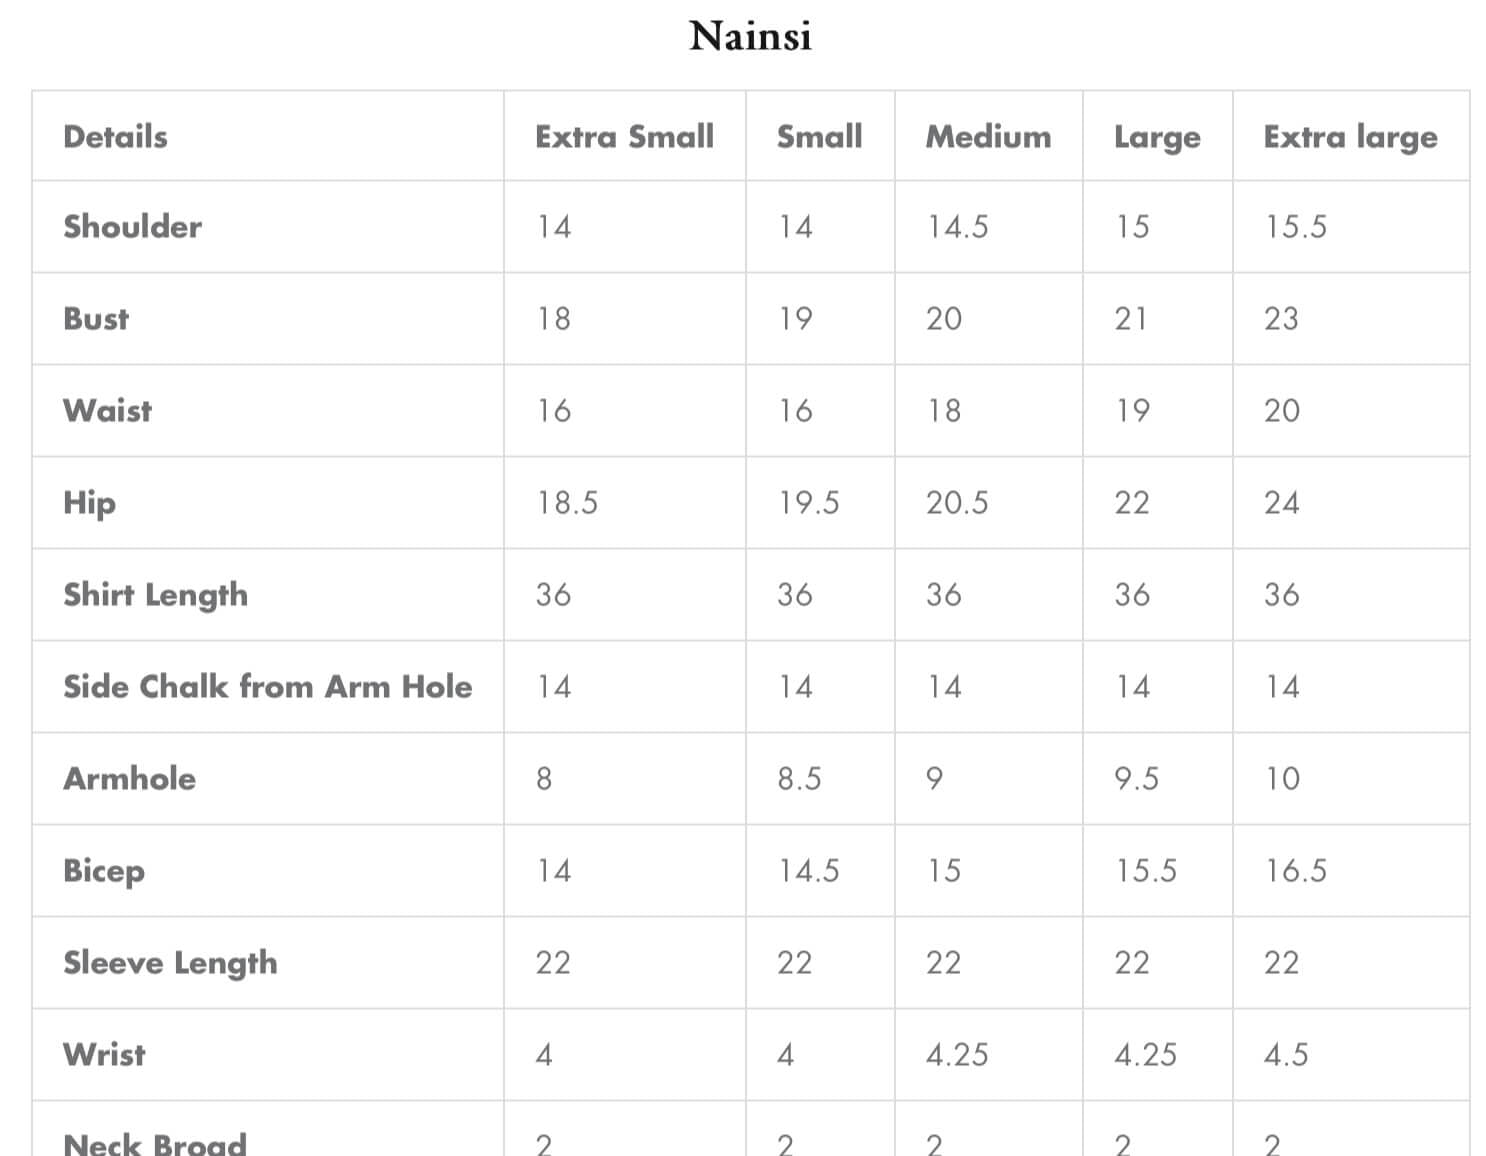Select the Medium column header
The image size is (1486, 1156).
click(x=988, y=137)
